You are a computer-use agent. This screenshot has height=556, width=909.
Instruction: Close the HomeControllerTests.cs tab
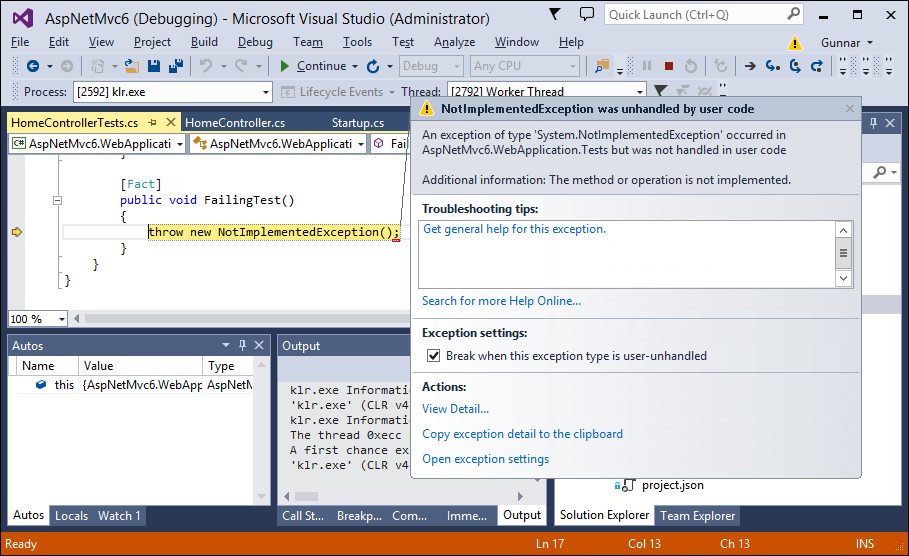pos(170,122)
